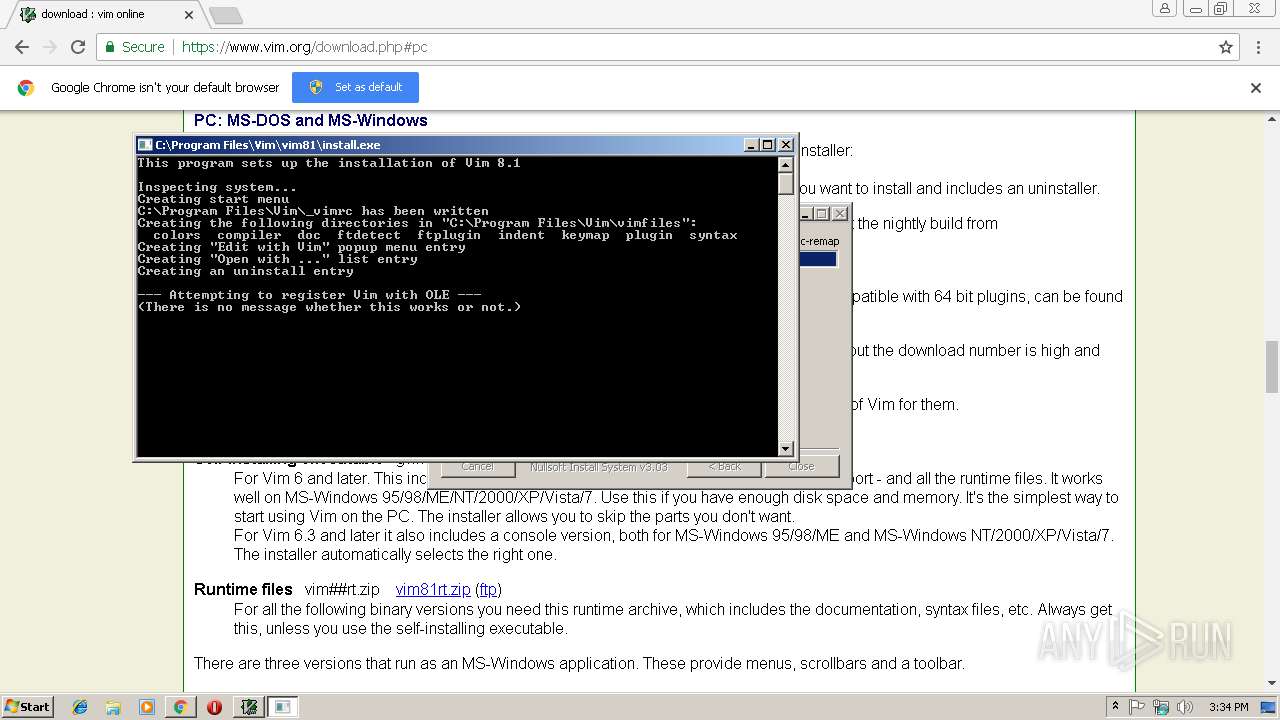1280x720 pixels.
Task: Click the 'Runtime files' label
Action: point(243,590)
